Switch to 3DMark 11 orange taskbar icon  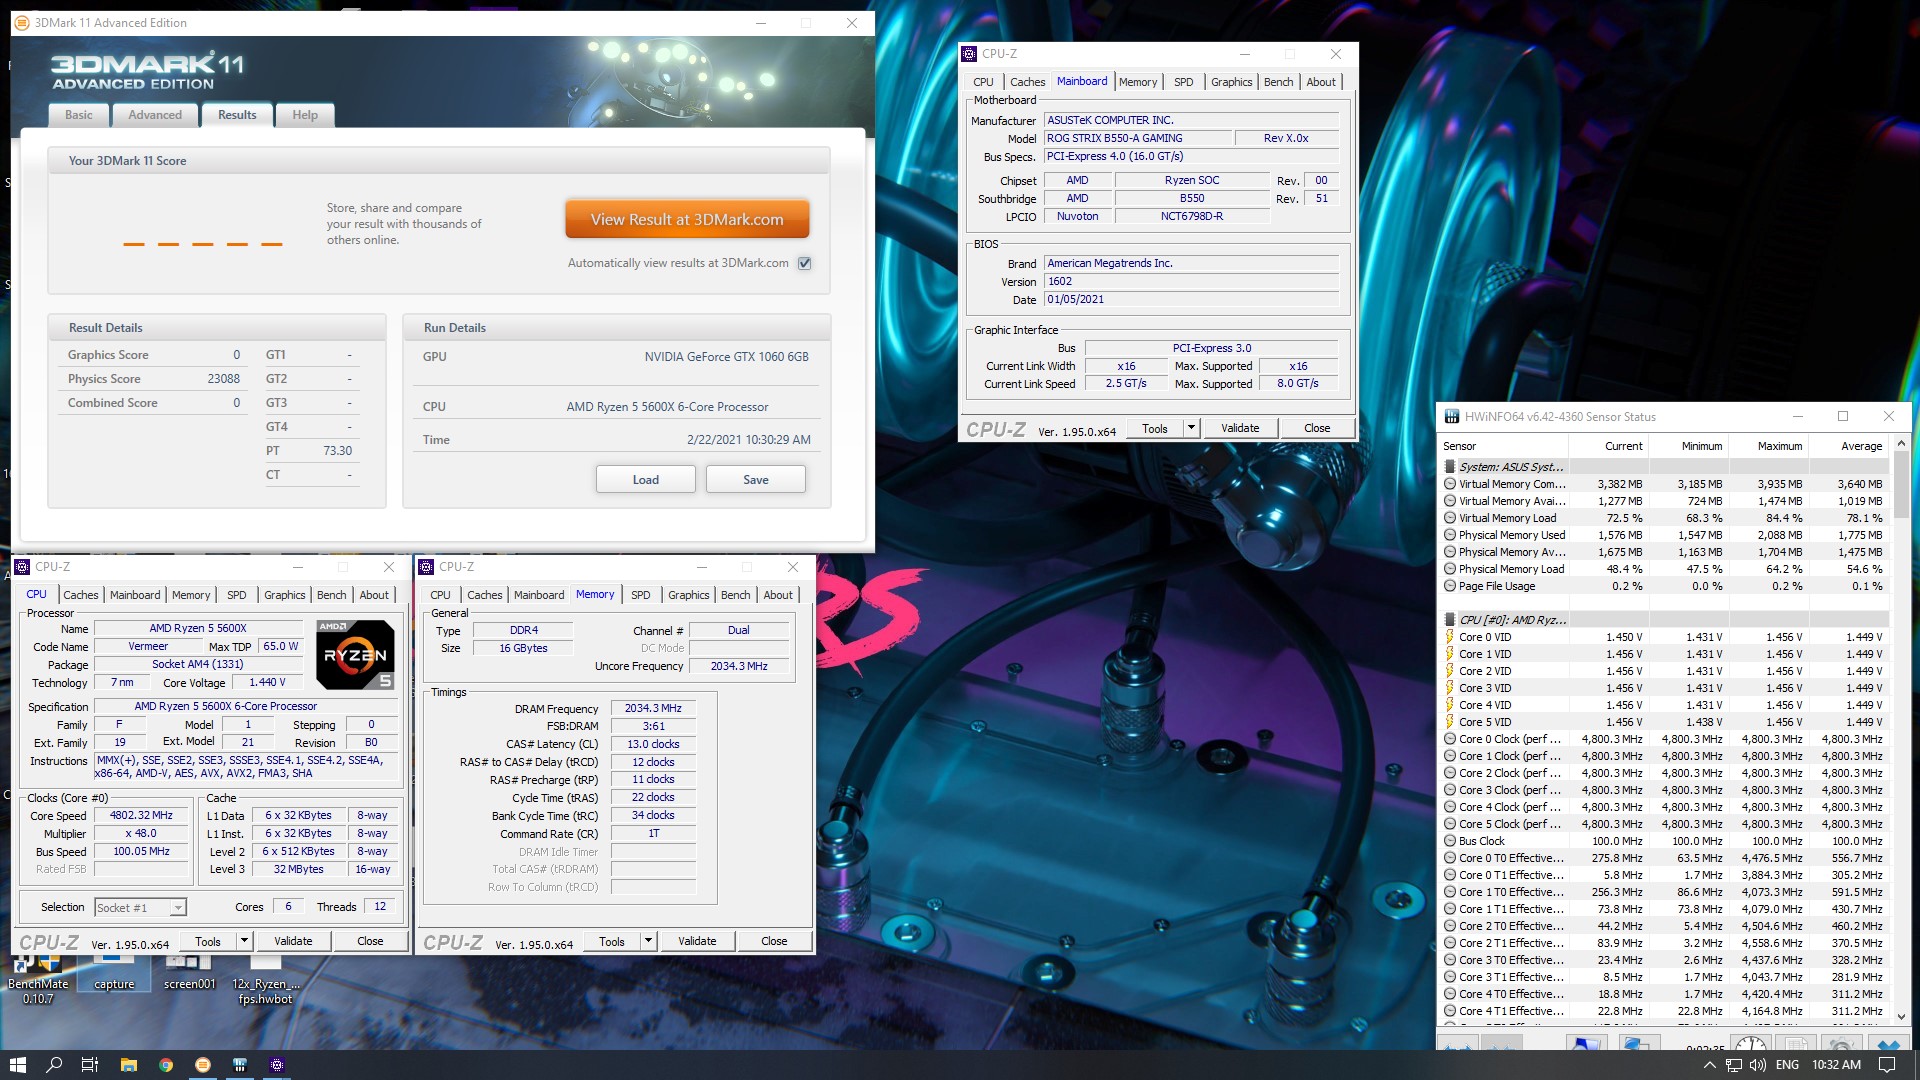[203, 1065]
